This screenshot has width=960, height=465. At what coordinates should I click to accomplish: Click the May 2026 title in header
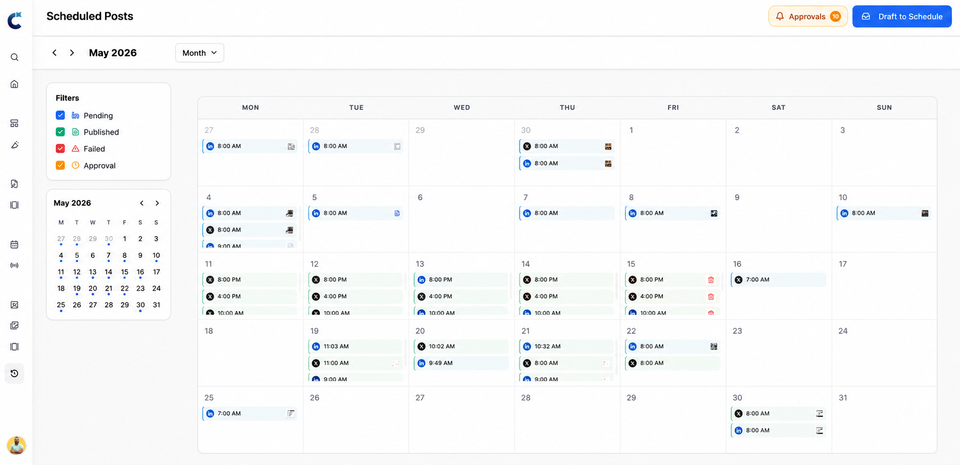tap(113, 53)
